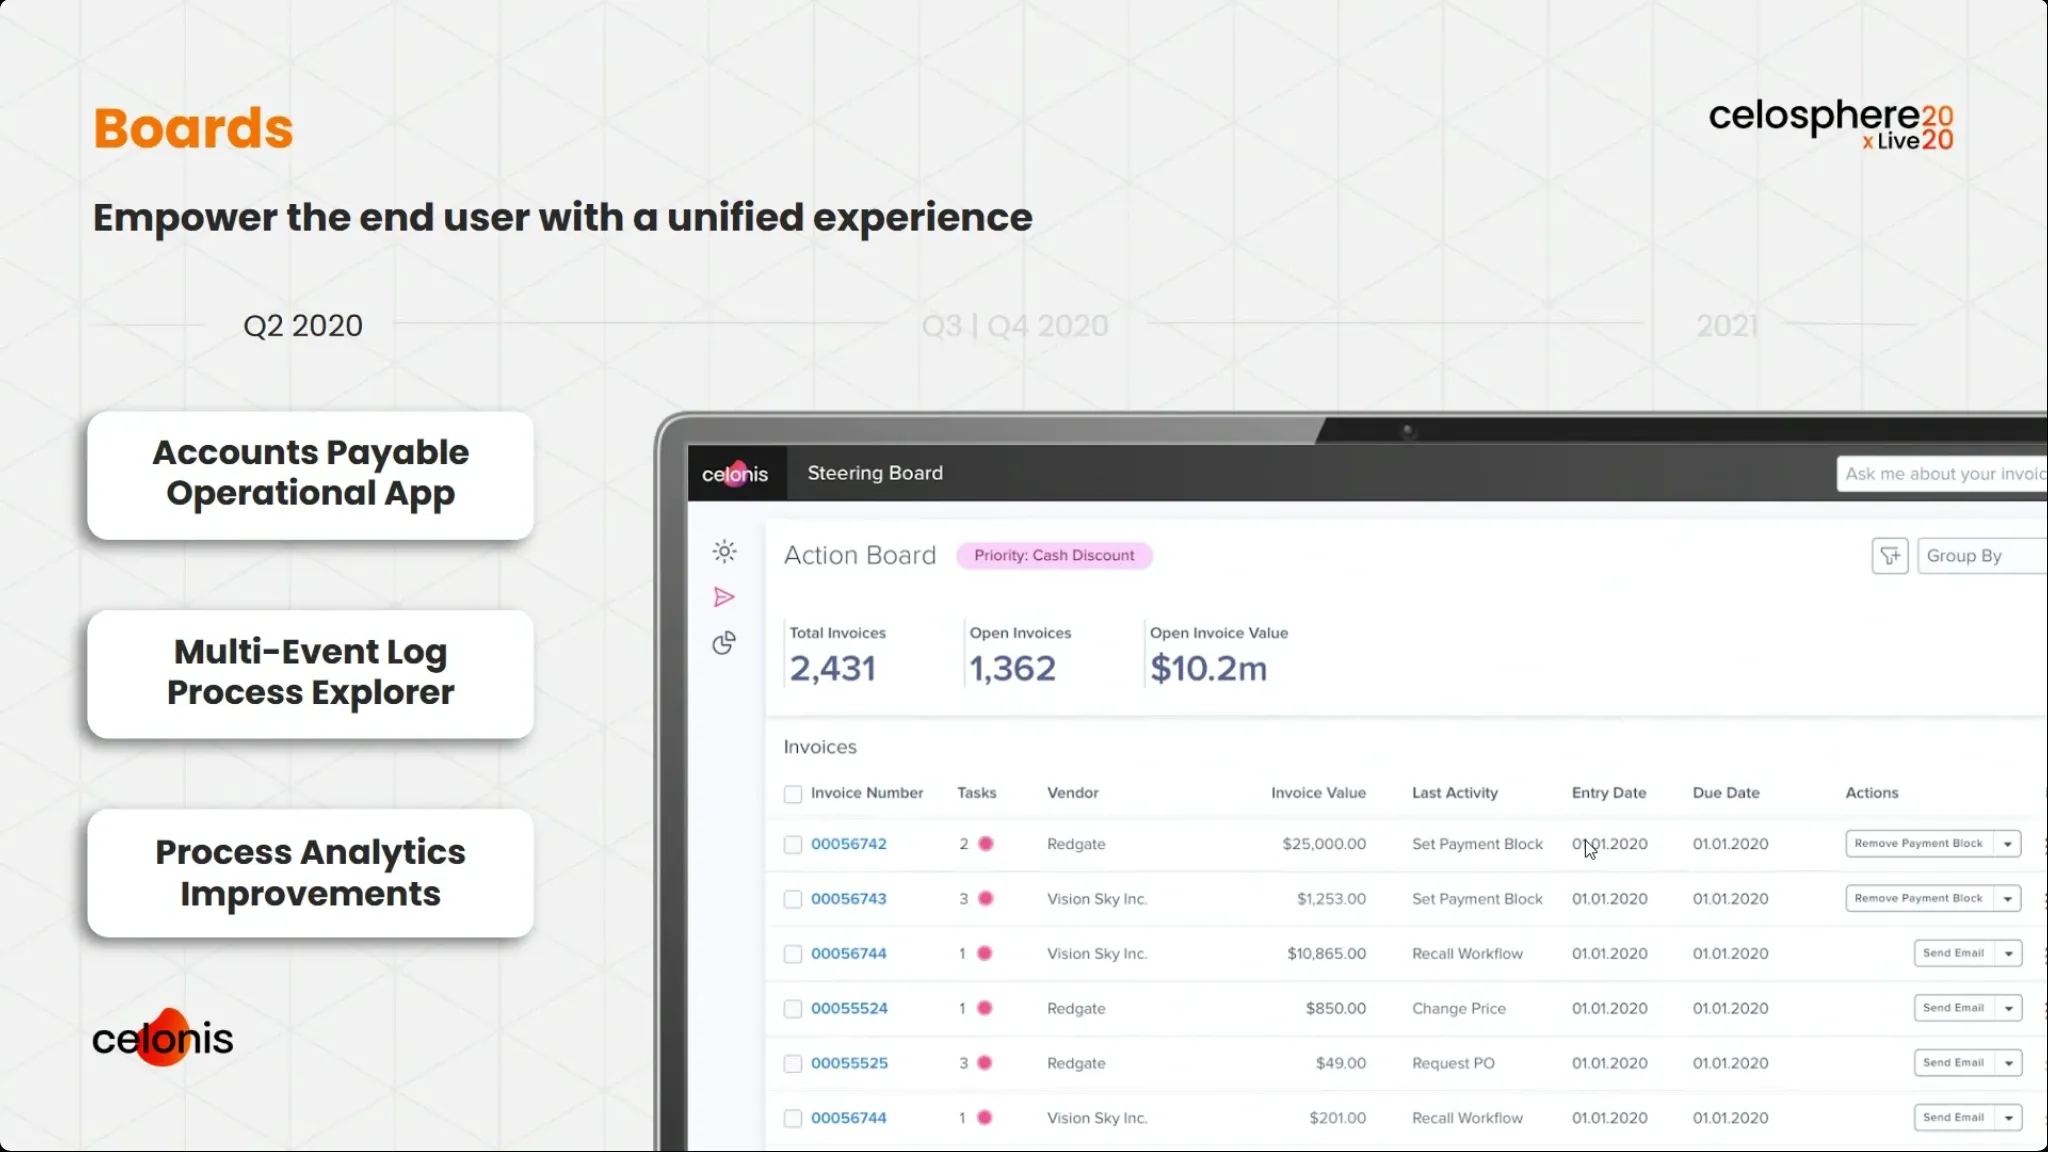Open Send Email arrow for invoice 00055525
The height and width of the screenshot is (1152, 2048).
pos(2008,1063)
